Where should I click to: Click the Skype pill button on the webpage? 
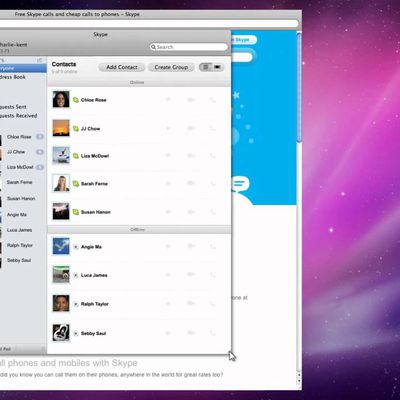(x=244, y=40)
